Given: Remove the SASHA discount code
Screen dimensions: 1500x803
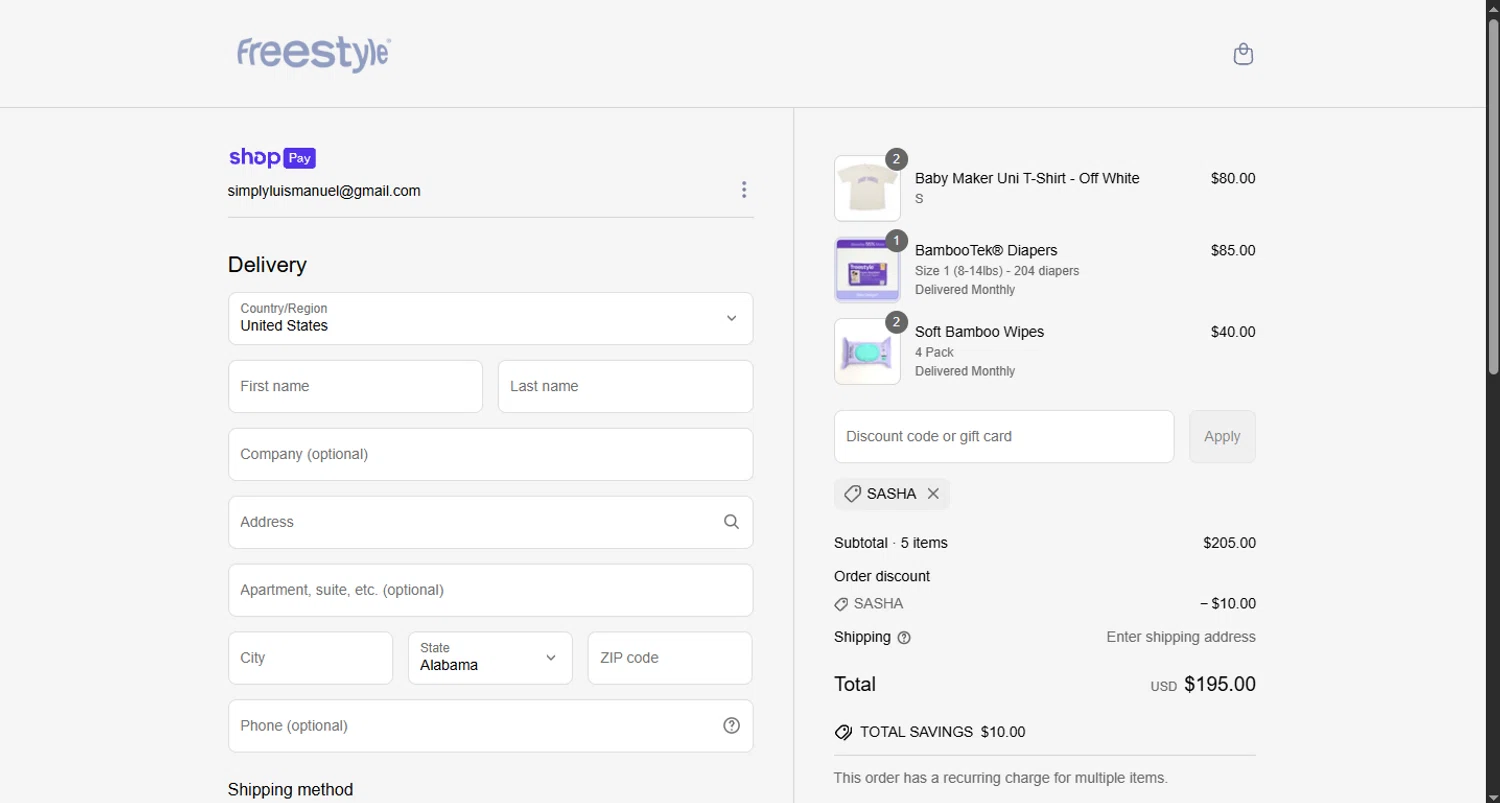Looking at the screenshot, I should click(933, 494).
